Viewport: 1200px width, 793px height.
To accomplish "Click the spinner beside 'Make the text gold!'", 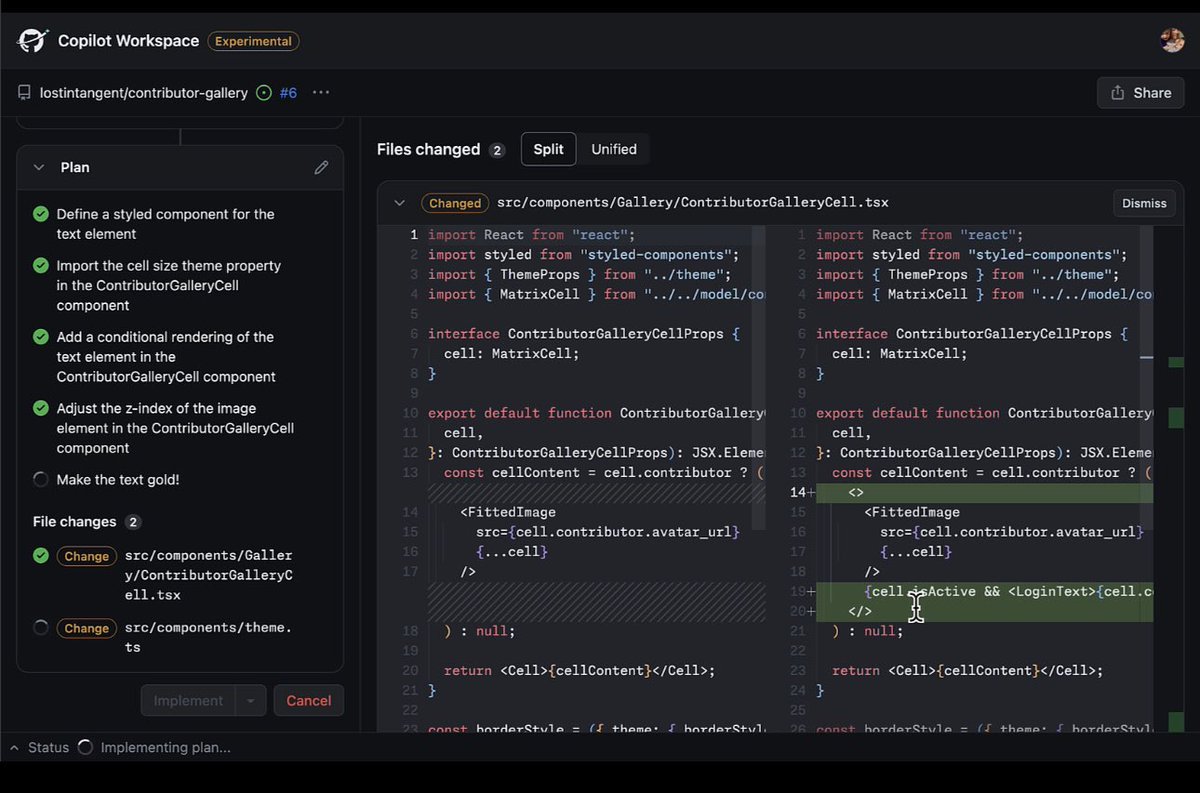I will click(x=41, y=480).
